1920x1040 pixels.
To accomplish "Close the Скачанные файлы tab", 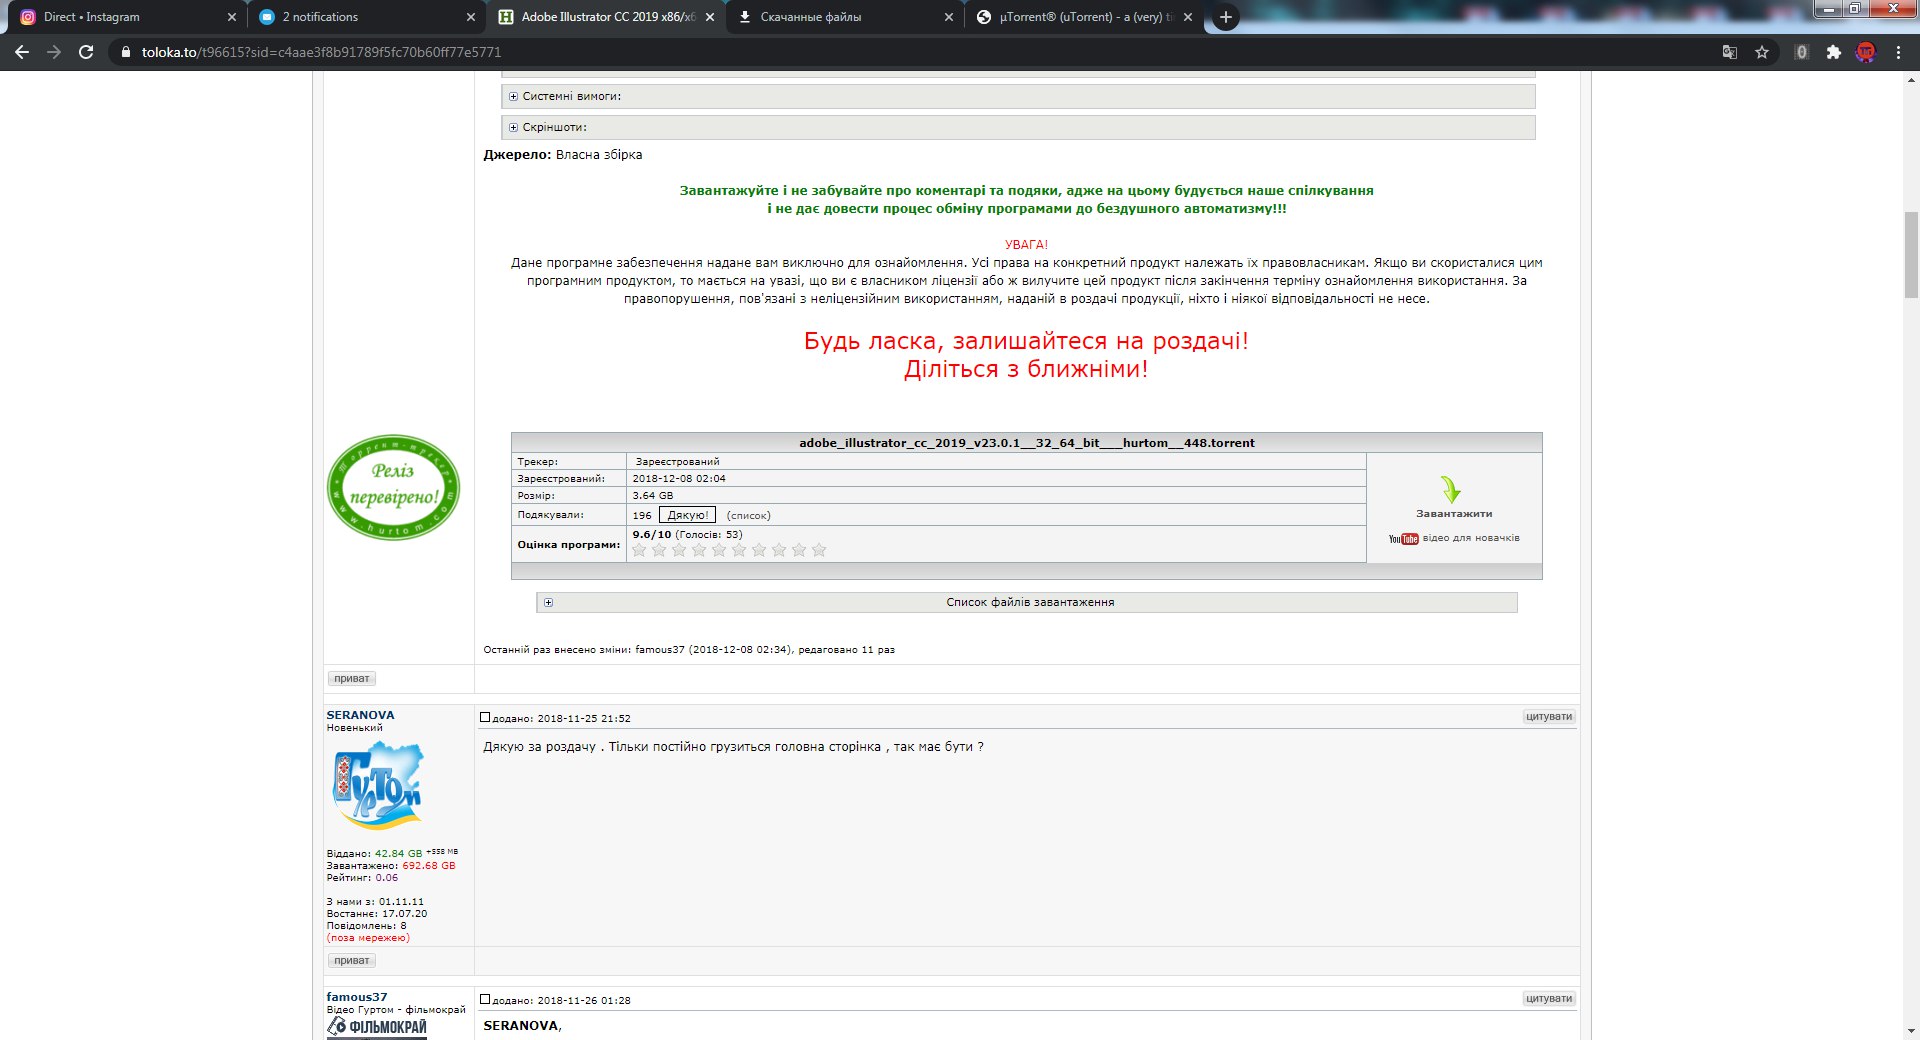I will click(x=949, y=17).
